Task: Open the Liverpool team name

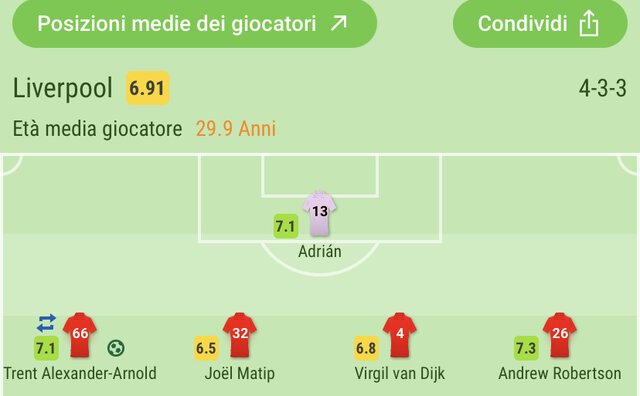Action: [x=62, y=88]
